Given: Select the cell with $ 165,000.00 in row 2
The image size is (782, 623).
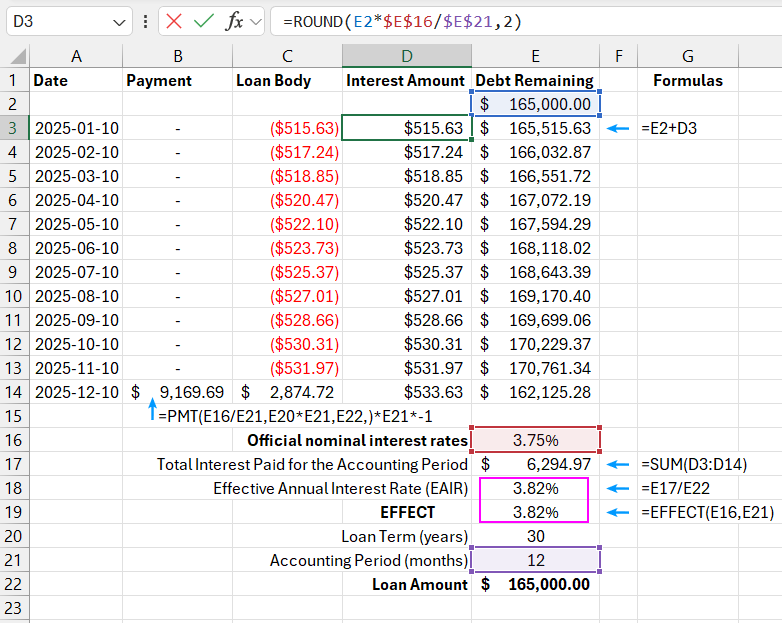Looking at the screenshot, I should pyautogui.click(x=535, y=104).
